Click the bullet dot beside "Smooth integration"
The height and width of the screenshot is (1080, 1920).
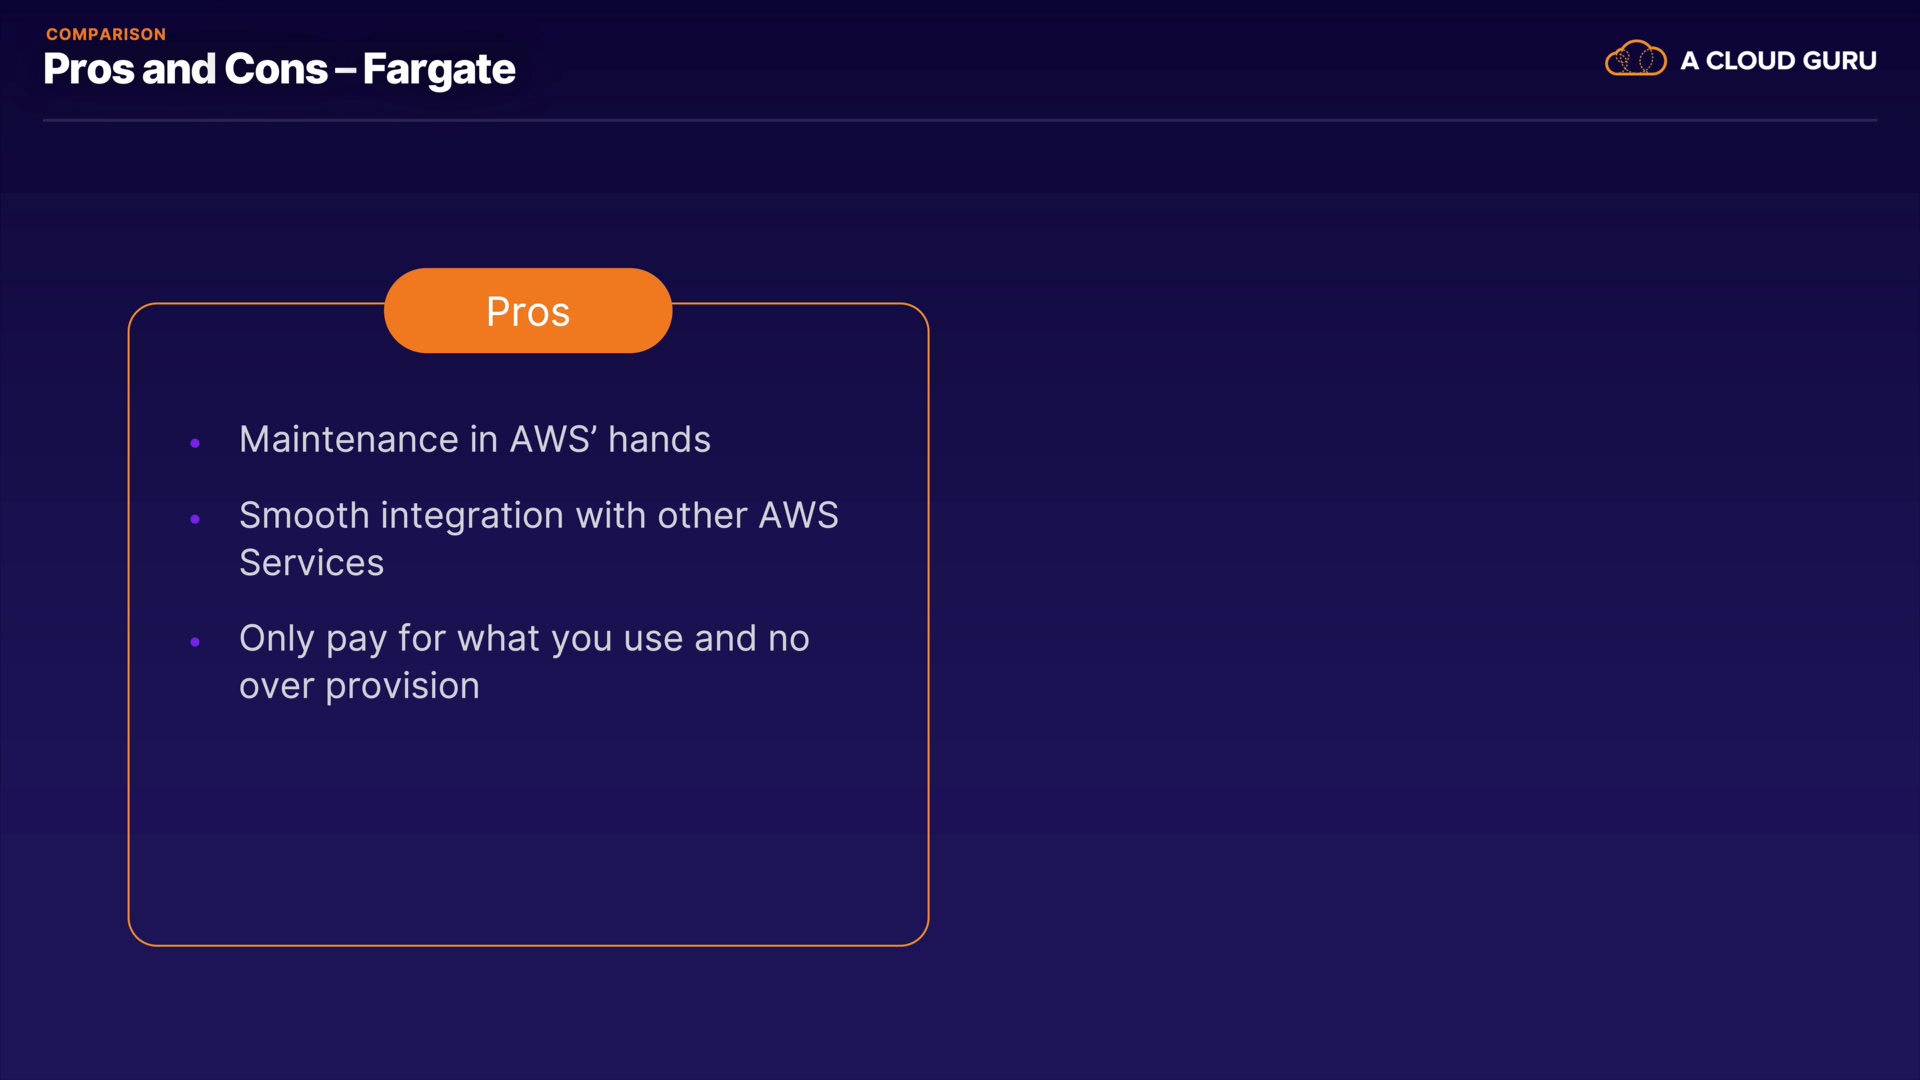[195, 519]
